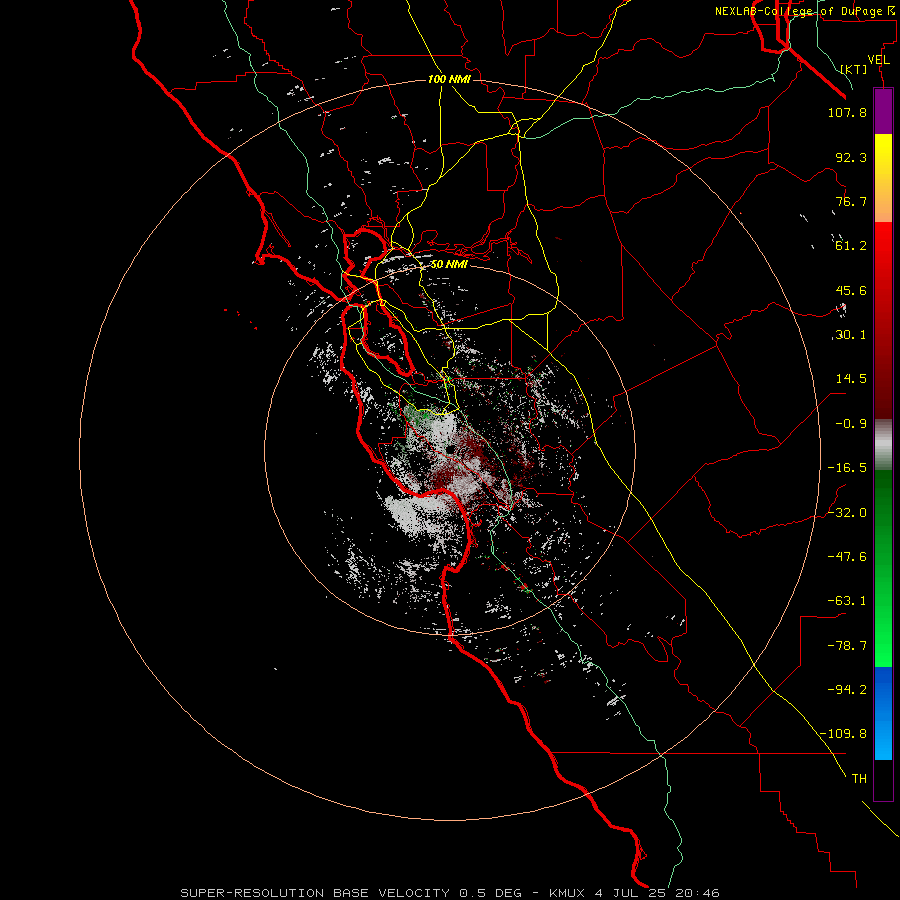The height and width of the screenshot is (900, 900).
Task: Select the 61.2 velocity legend value
Action: 851,246
